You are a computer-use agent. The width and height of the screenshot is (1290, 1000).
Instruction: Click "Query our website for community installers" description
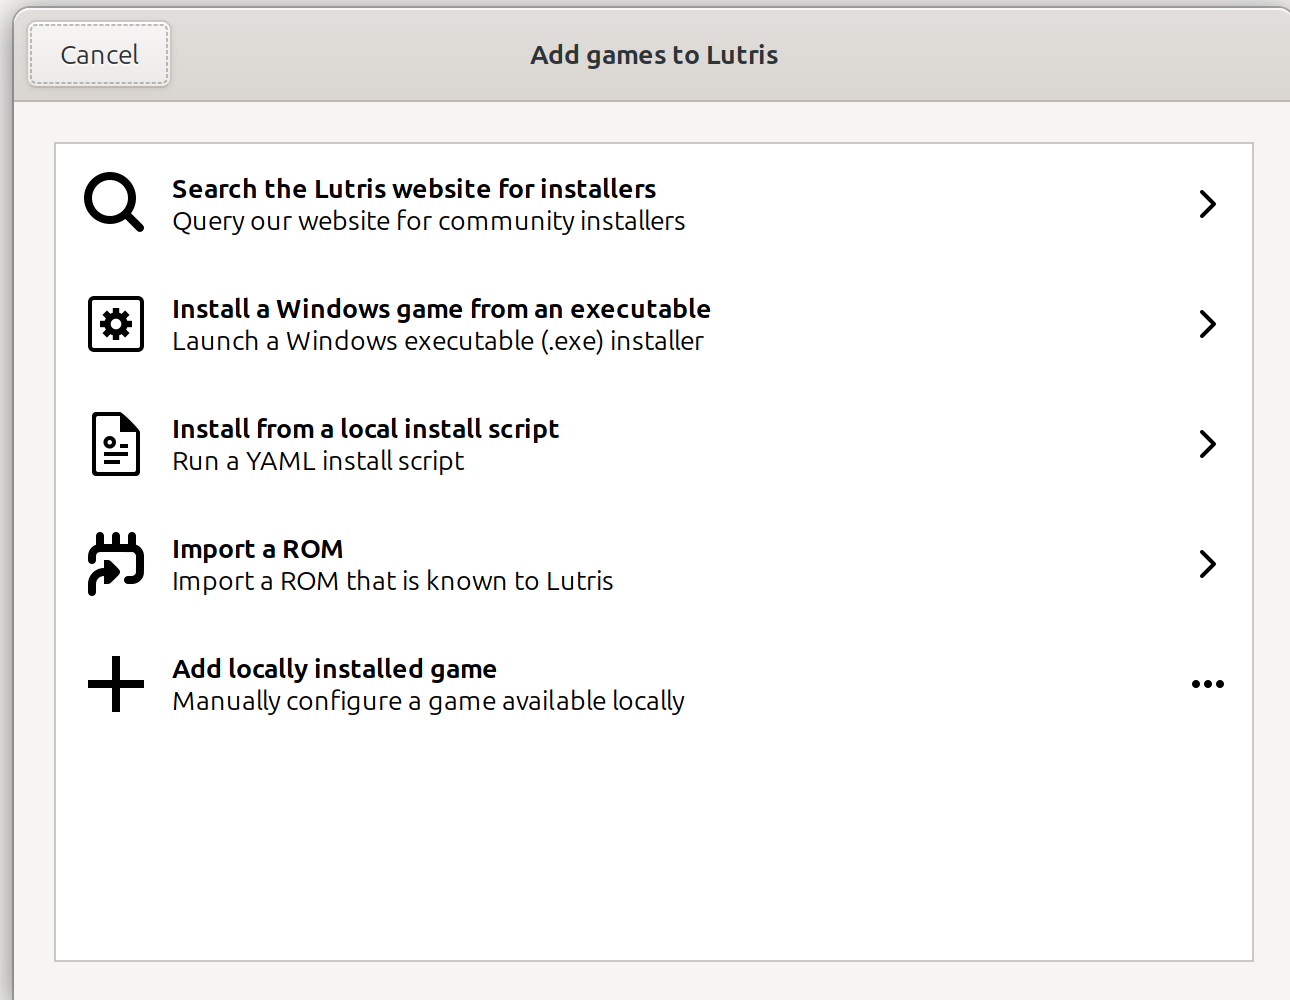tap(428, 221)
